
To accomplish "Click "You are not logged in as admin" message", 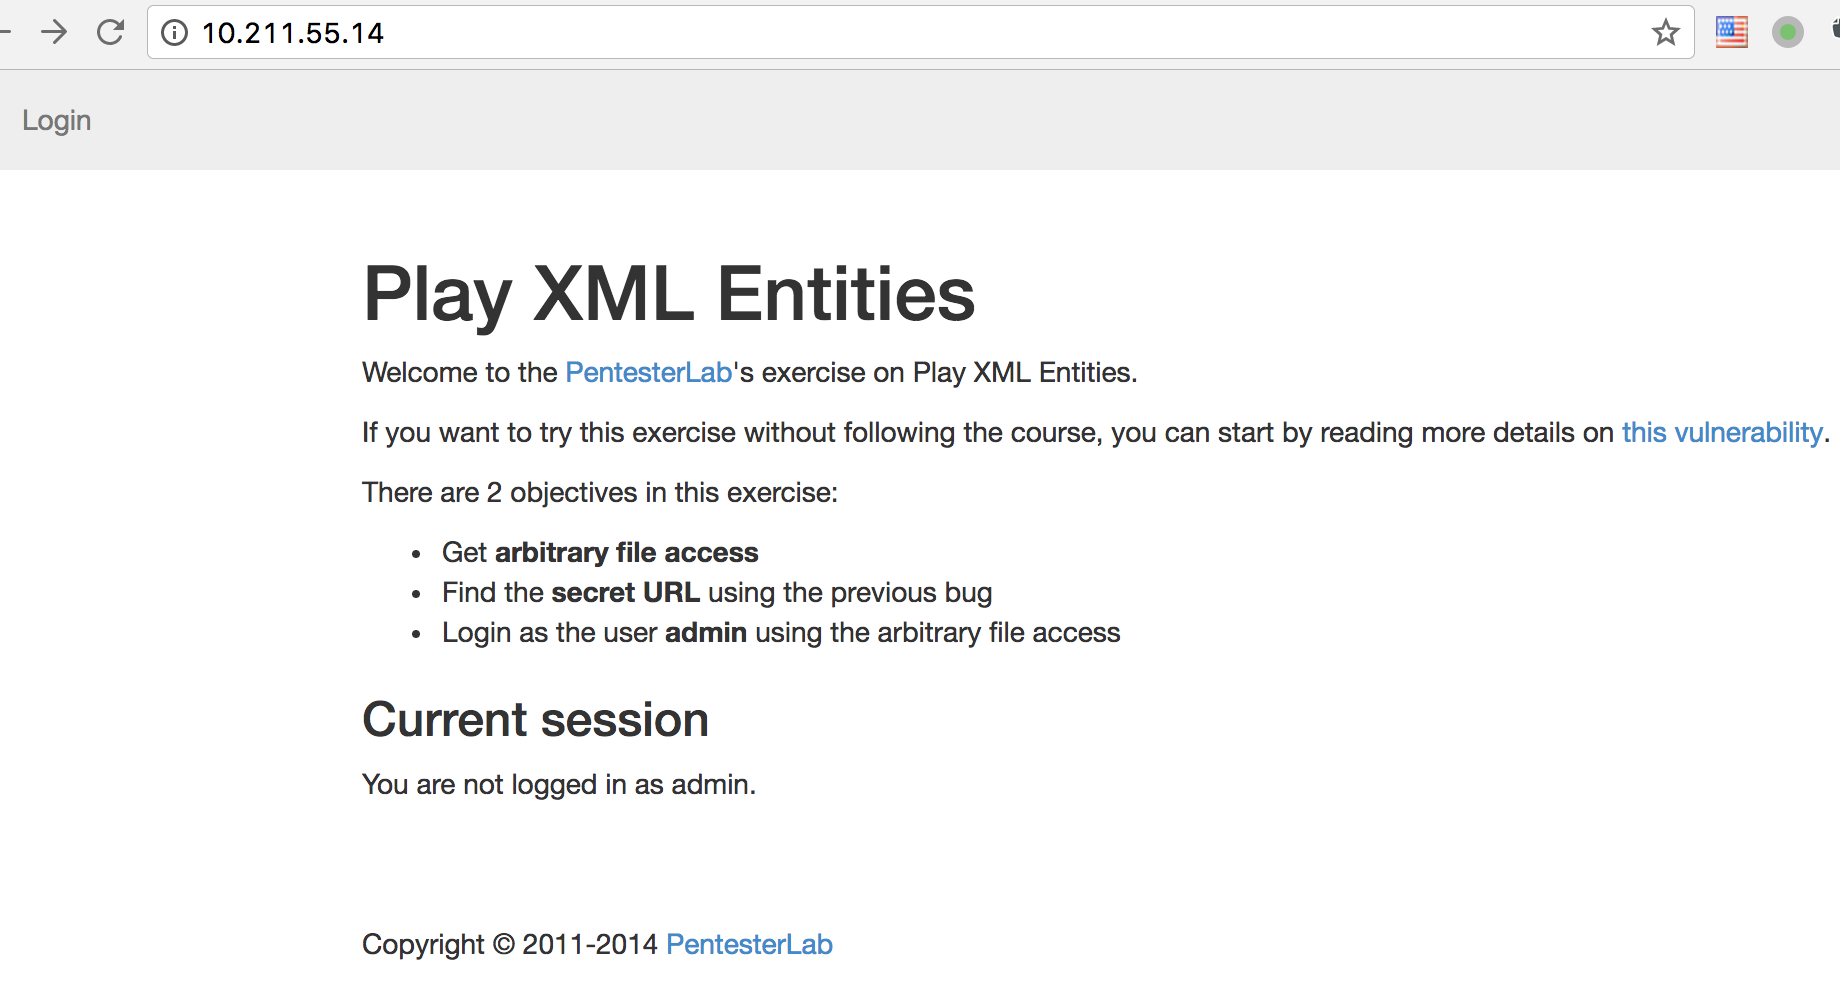I will click(x=559, y=784).
